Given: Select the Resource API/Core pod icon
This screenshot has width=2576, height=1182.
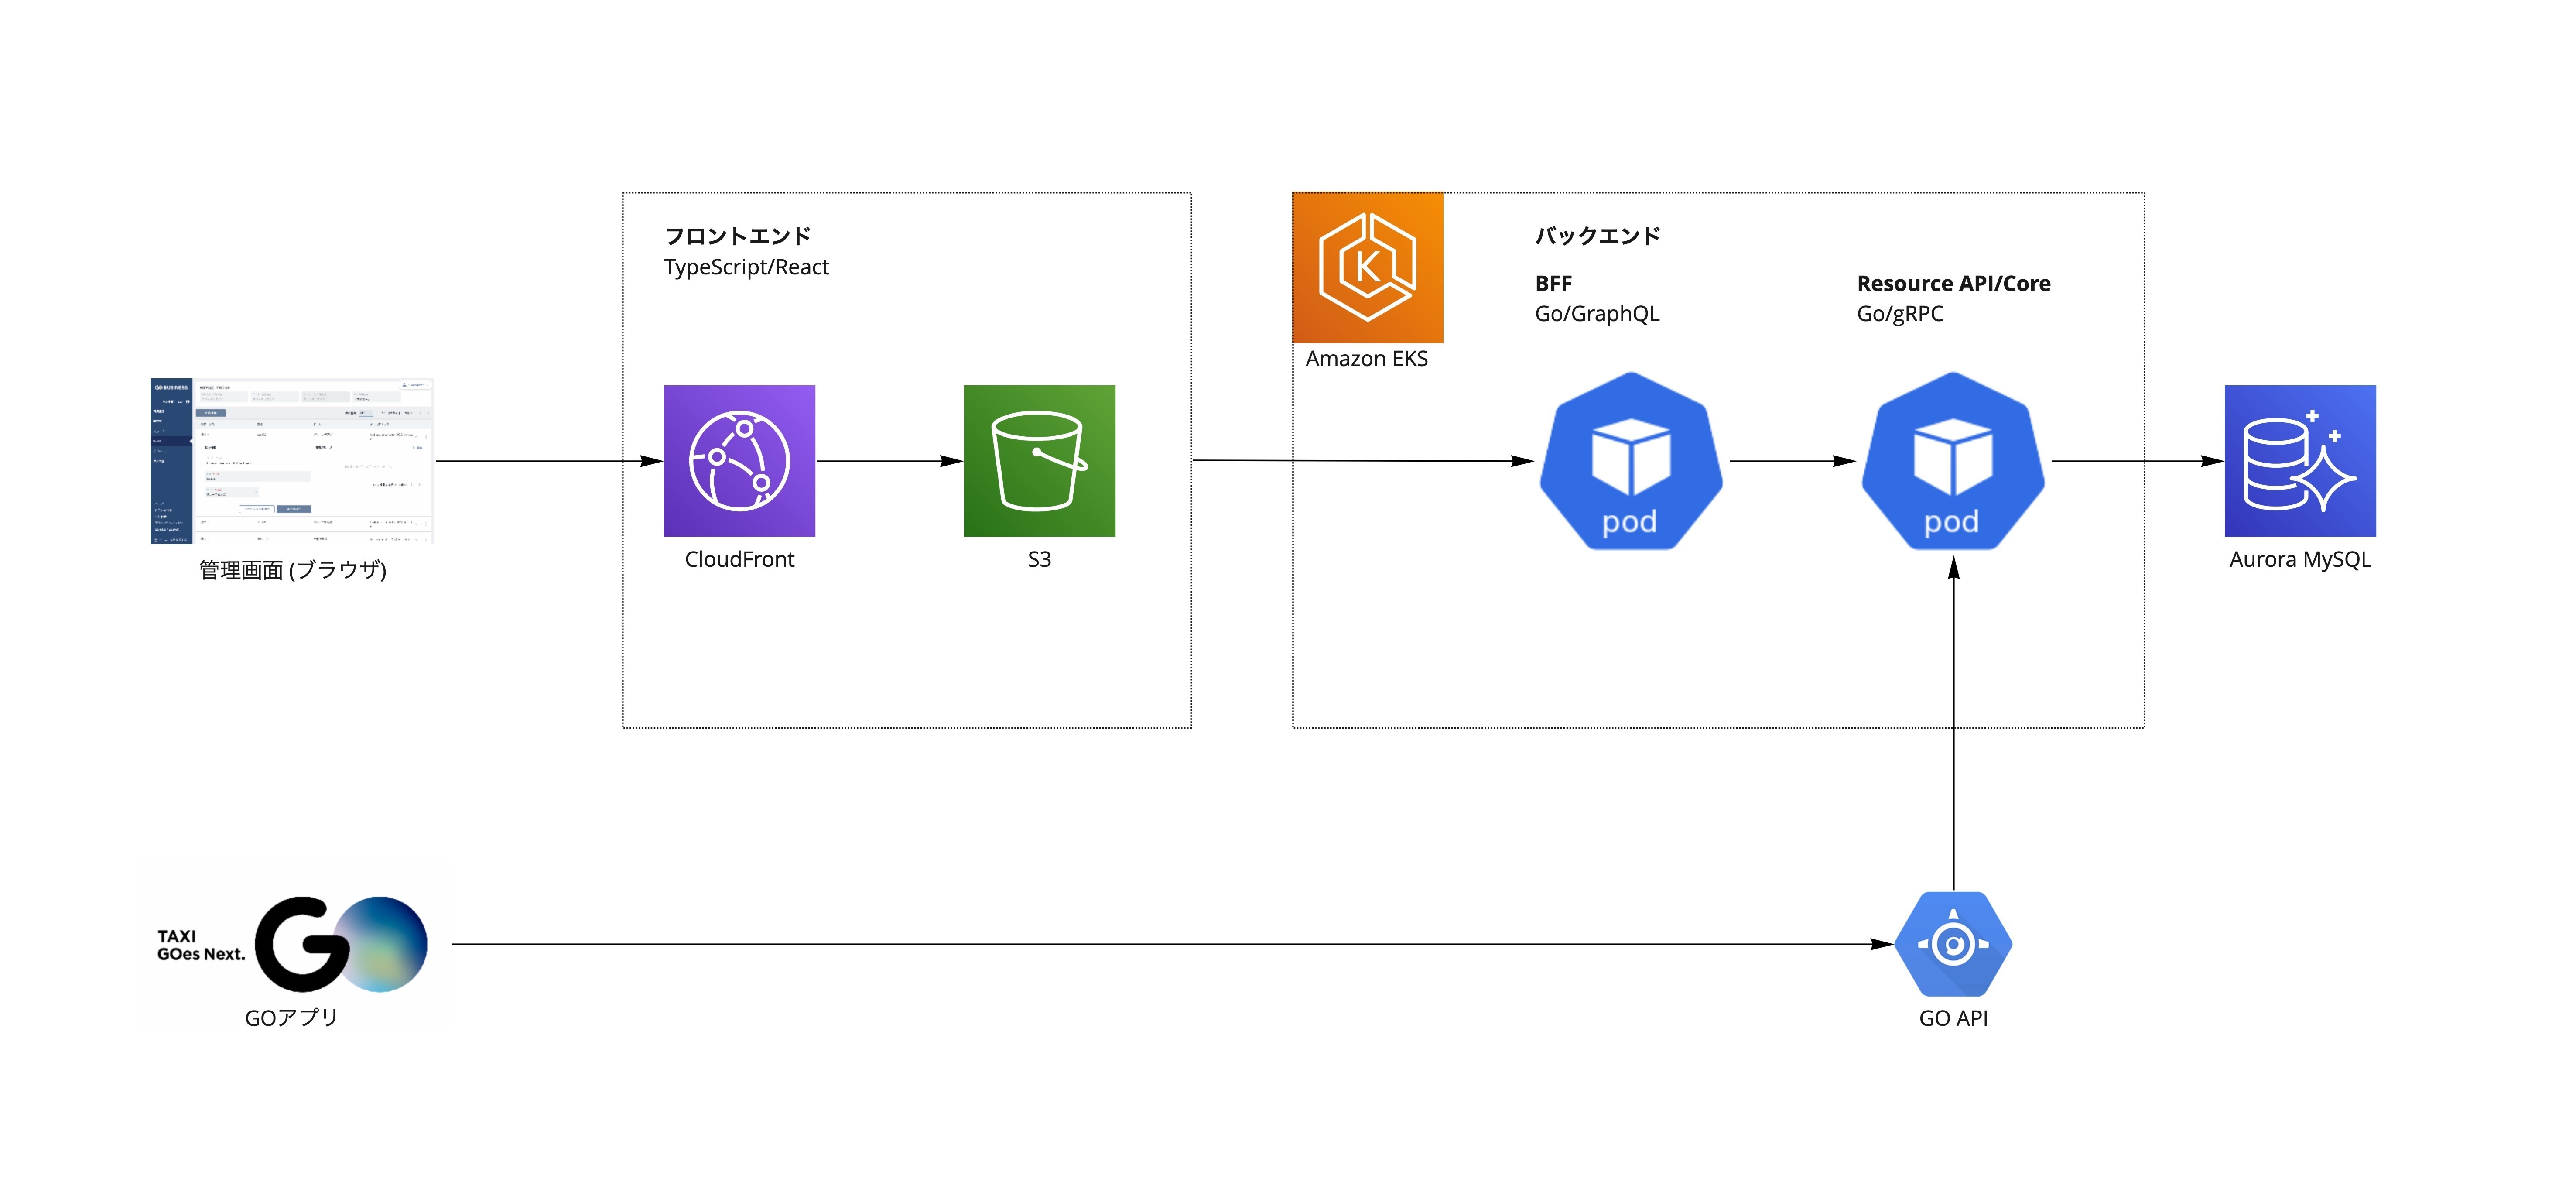Looking at the screenshot, I should 1953,461.
